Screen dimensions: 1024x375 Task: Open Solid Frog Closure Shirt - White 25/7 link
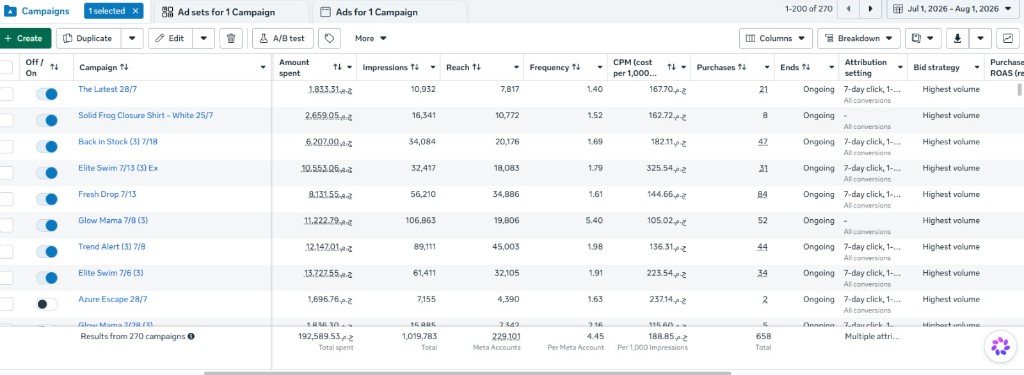pyautogui.click(x=146, y=116)
